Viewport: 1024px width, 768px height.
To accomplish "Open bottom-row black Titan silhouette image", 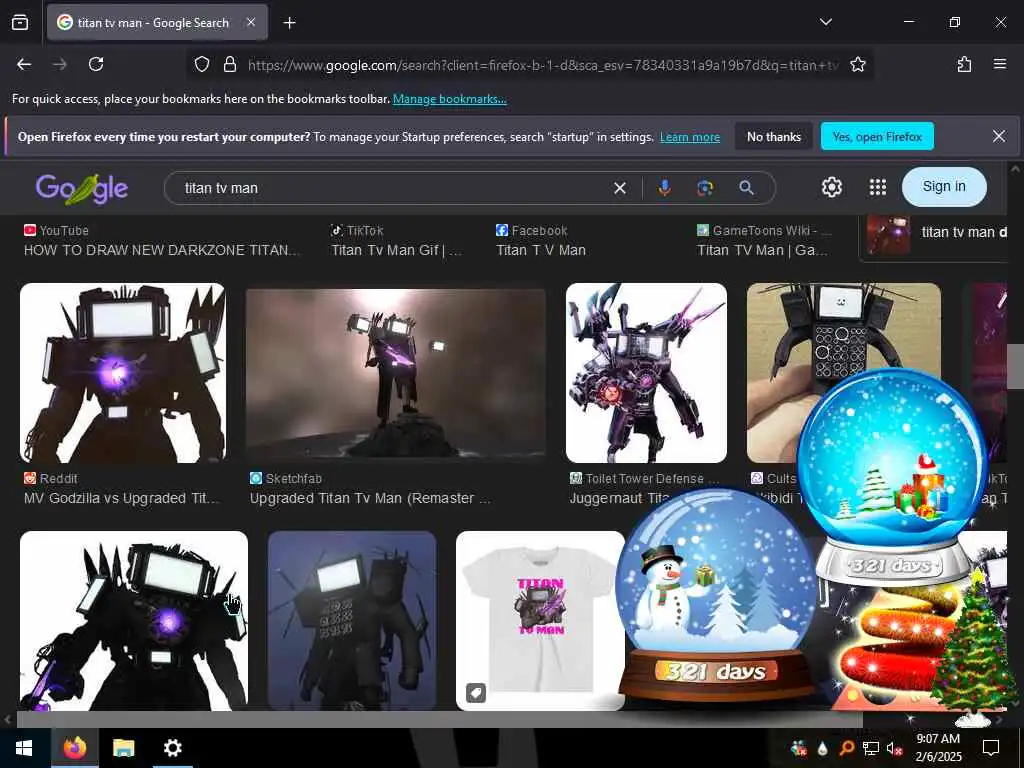I will point(134,620).
